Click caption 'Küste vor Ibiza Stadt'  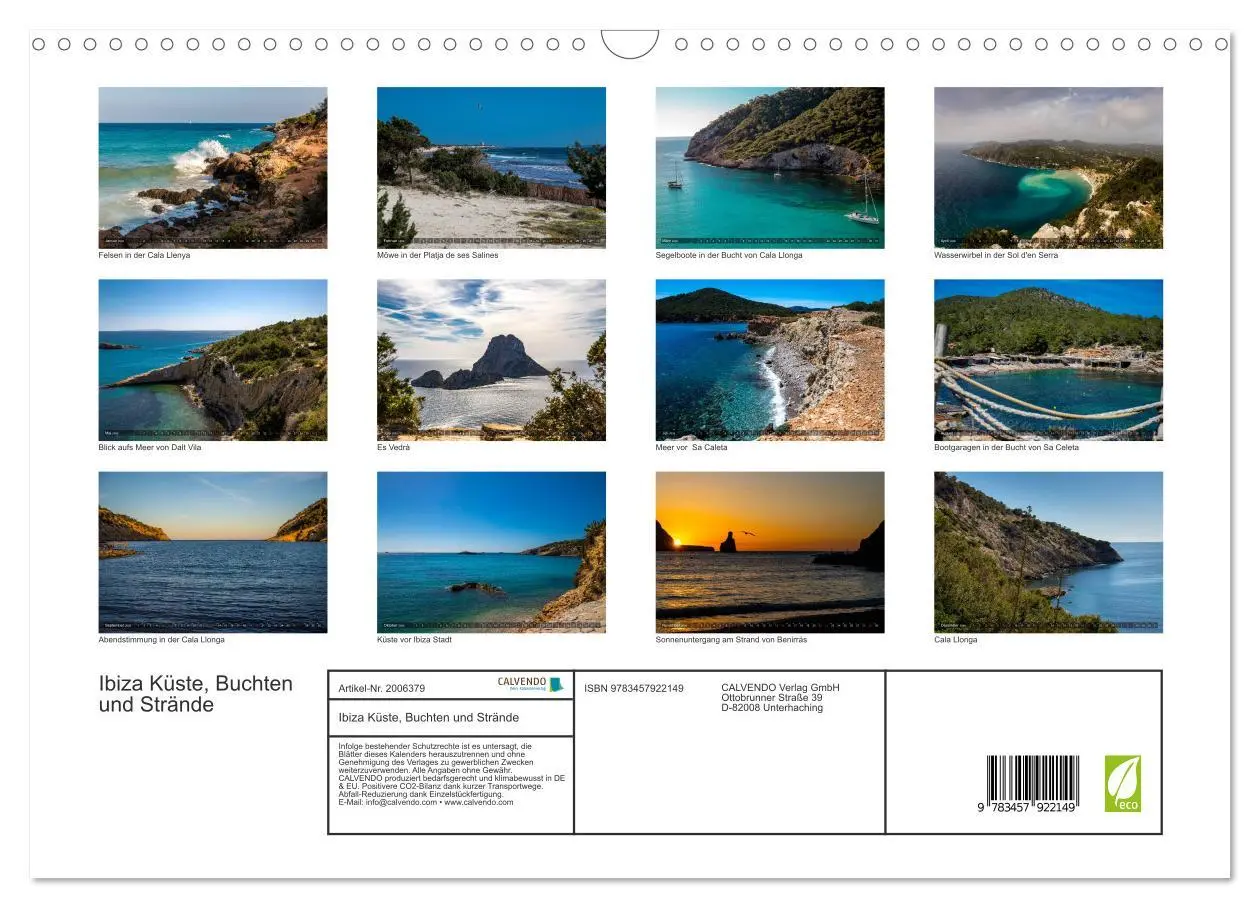[414, 639]
